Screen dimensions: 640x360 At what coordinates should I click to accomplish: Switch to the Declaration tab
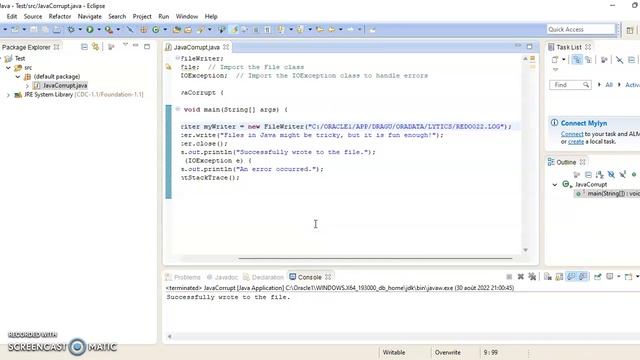263,277
